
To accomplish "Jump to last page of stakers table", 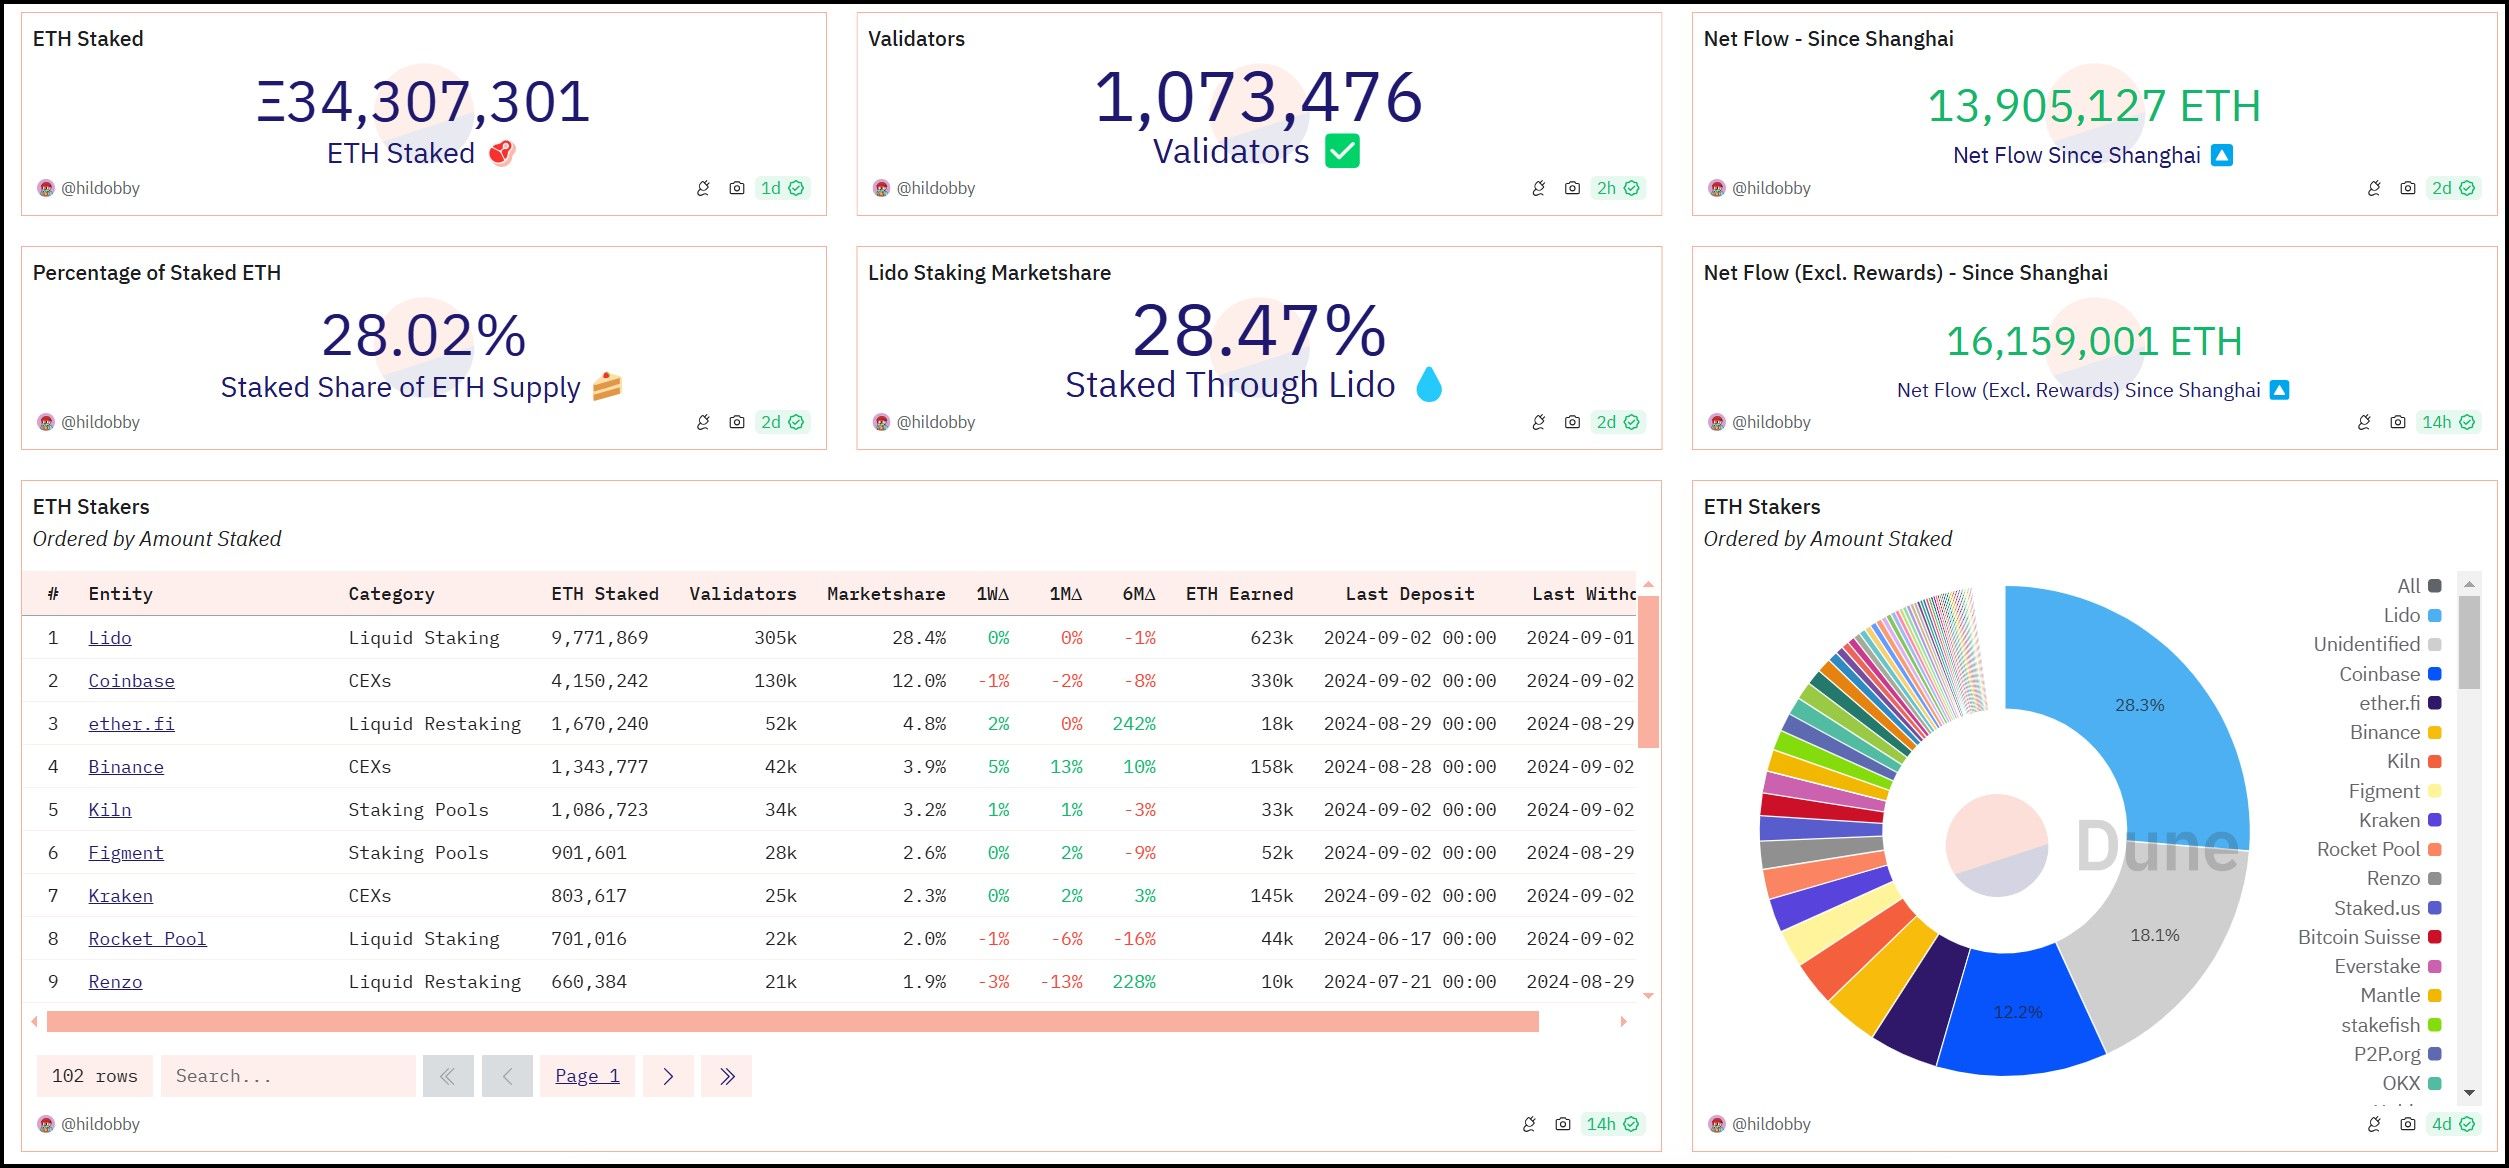I will (x=727, y=1076).
